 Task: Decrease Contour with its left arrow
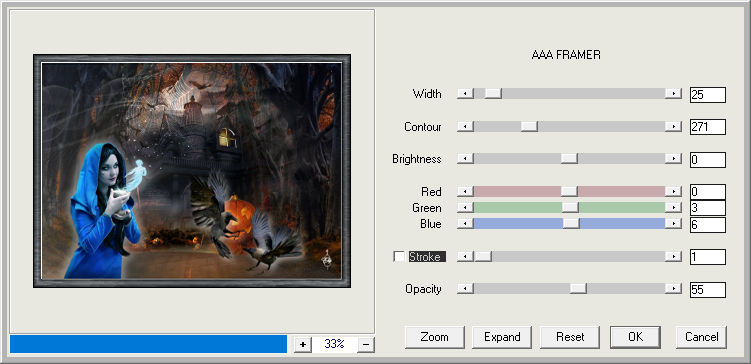coord(465,126)
